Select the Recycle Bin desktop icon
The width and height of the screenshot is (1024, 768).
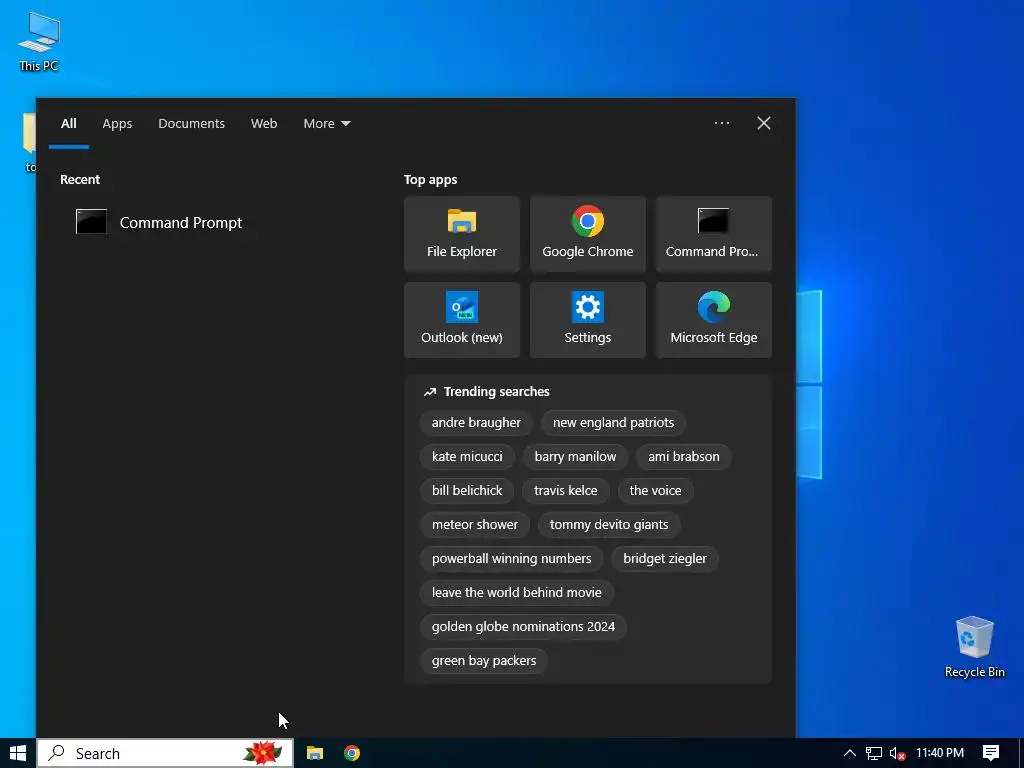pos(974,647)
